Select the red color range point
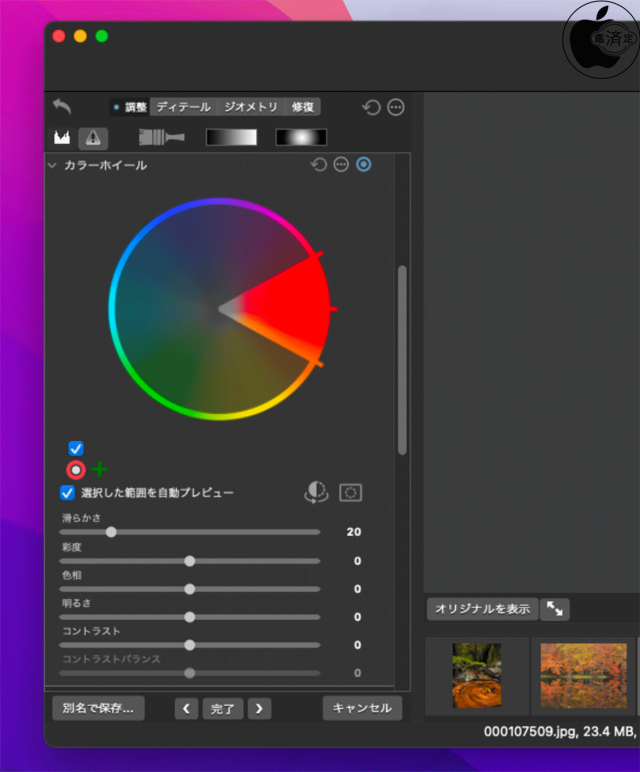Image resolution: width=640 pixels, height=772 pixels. (x=76, y=470)
